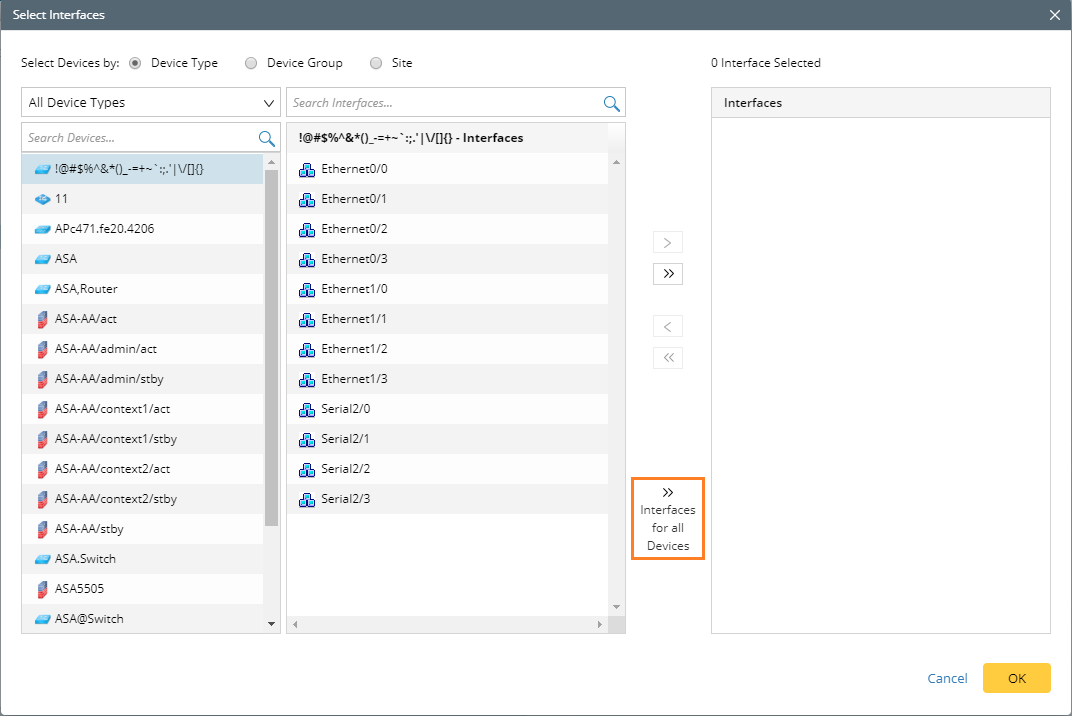Select the Device Group radio button
Image resolution: width=1072 pixels, height=716 pixels.
tap(252, 63)
